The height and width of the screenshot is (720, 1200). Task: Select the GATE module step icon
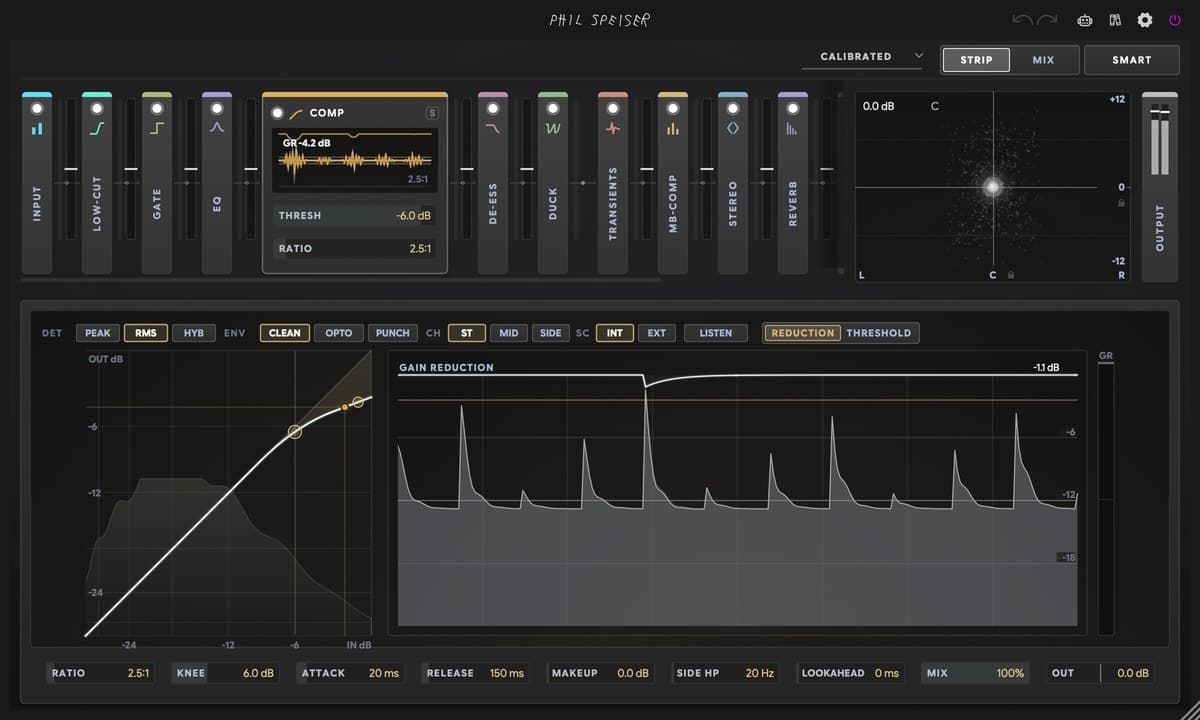pyautogui.click(x=157, y=129)
